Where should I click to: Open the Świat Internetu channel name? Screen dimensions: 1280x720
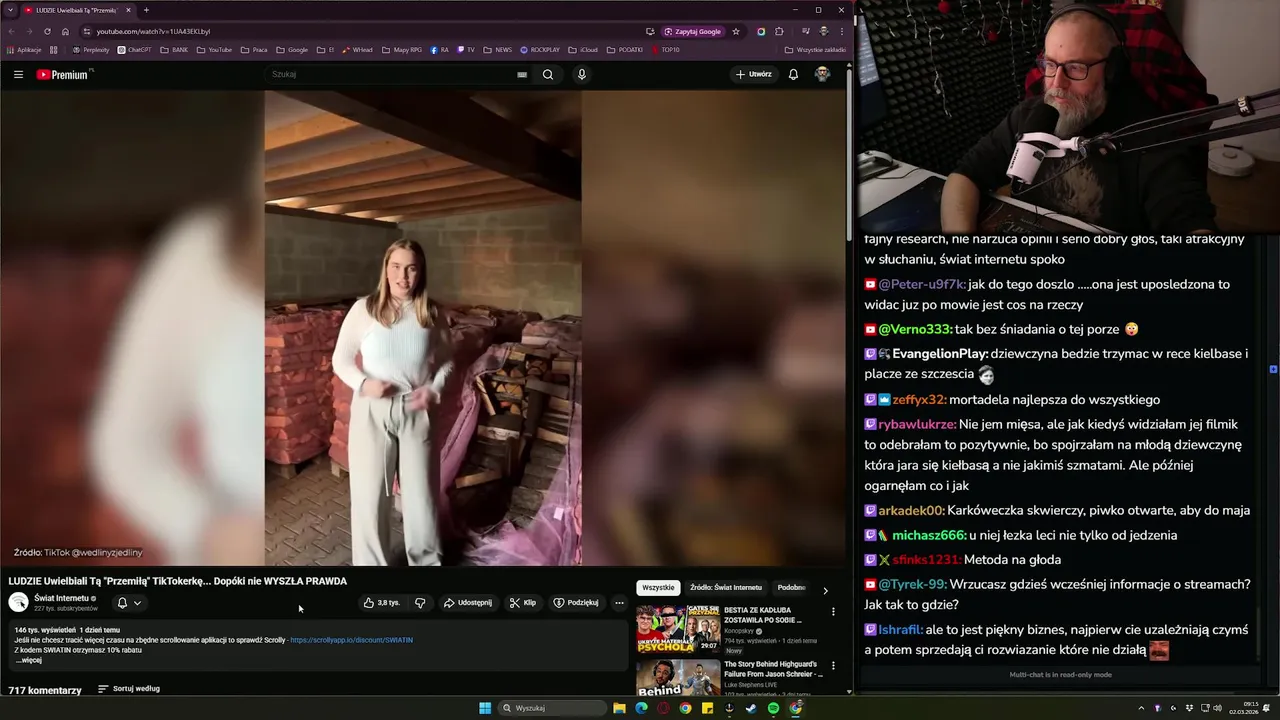[x=62, y=598]
